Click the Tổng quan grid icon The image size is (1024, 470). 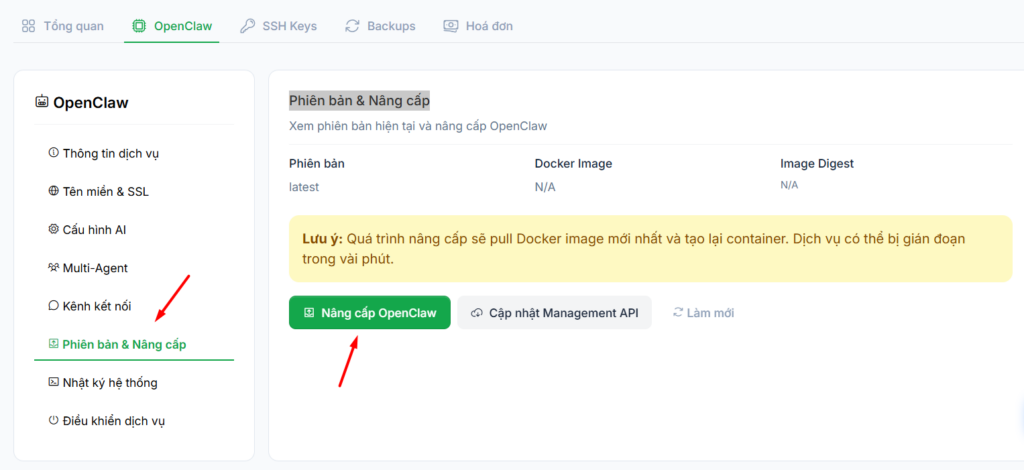coord(28,26)
